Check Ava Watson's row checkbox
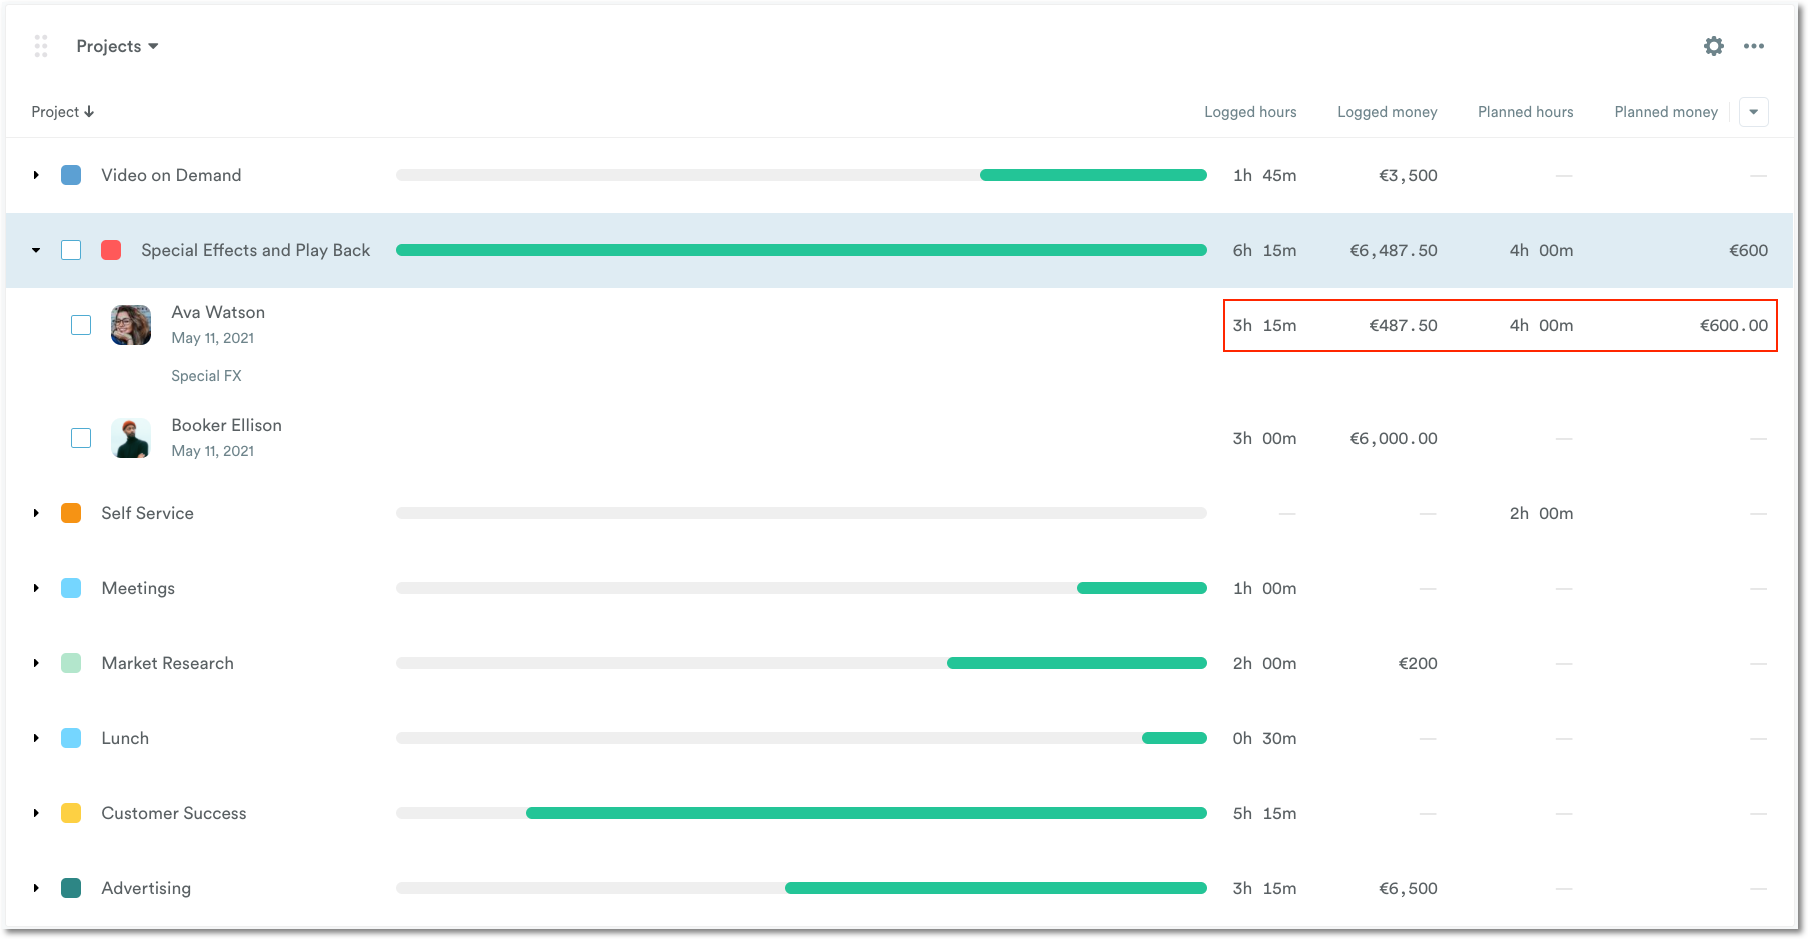 pos(80,325)
